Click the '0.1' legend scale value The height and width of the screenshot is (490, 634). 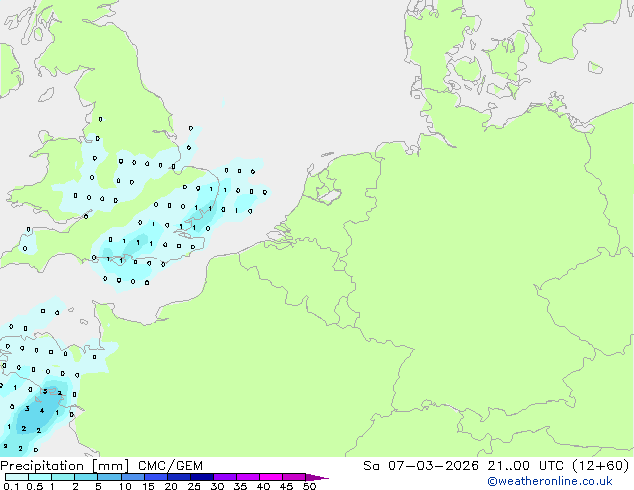(x=11, y=486)
